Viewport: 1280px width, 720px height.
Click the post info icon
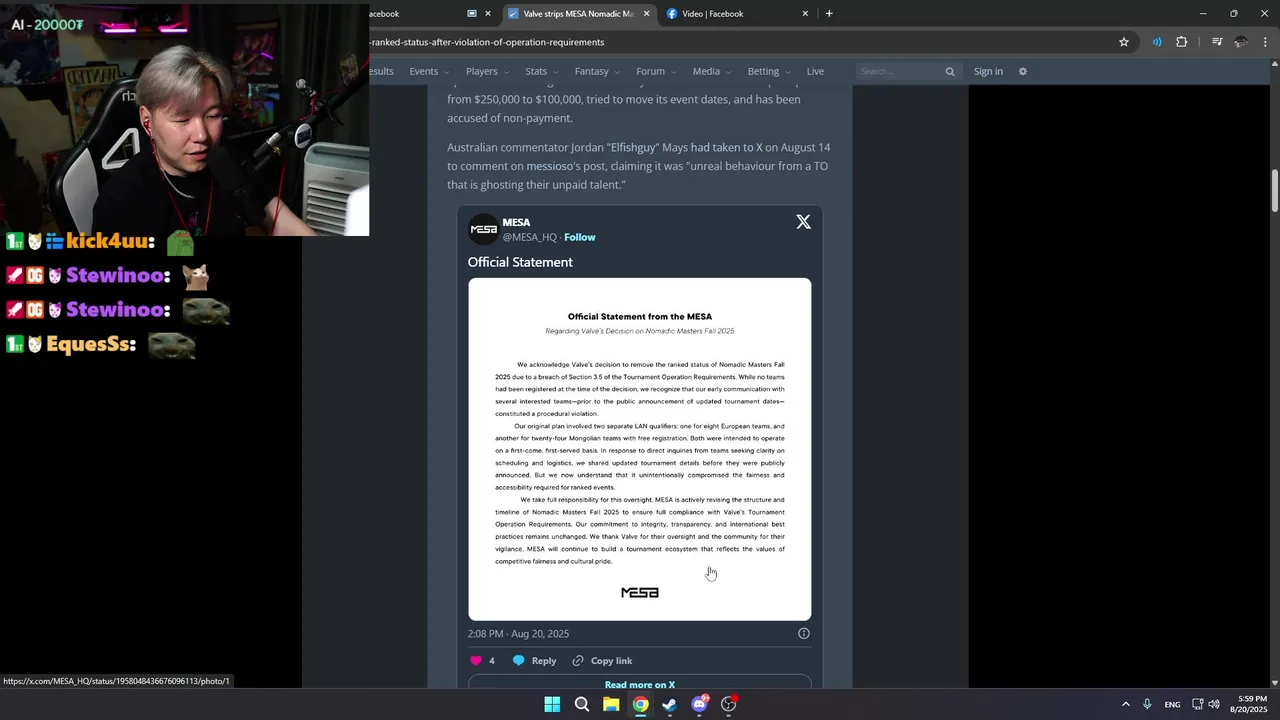click(803, 633)
